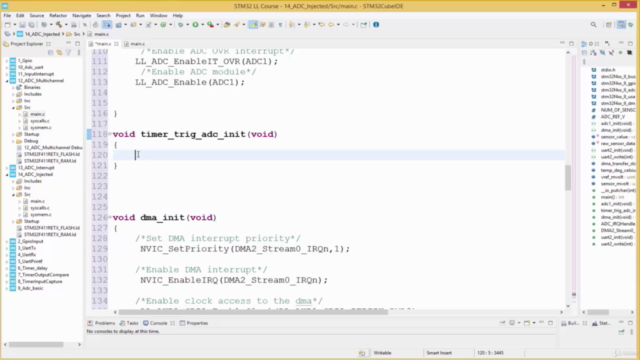This screenshot has height=360, width=640.
Task: Click the filter funnel icon in Project Explorer
Action: coord(68,52)
